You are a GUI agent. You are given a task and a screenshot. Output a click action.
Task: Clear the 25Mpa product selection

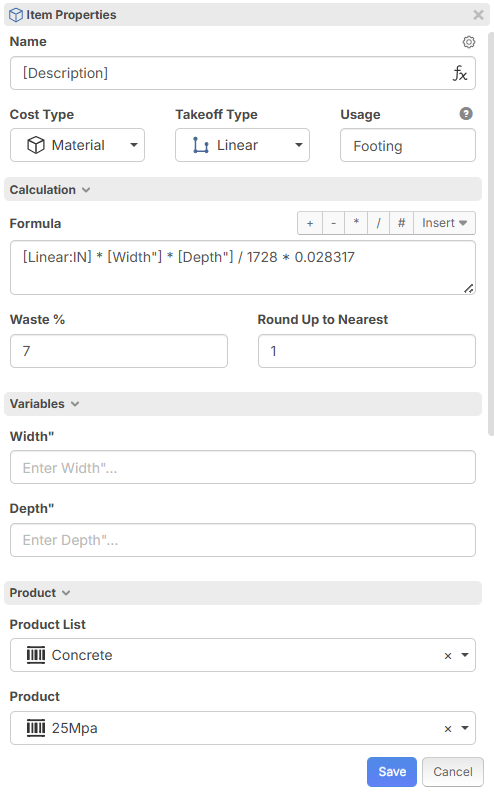tap(448, 728)
